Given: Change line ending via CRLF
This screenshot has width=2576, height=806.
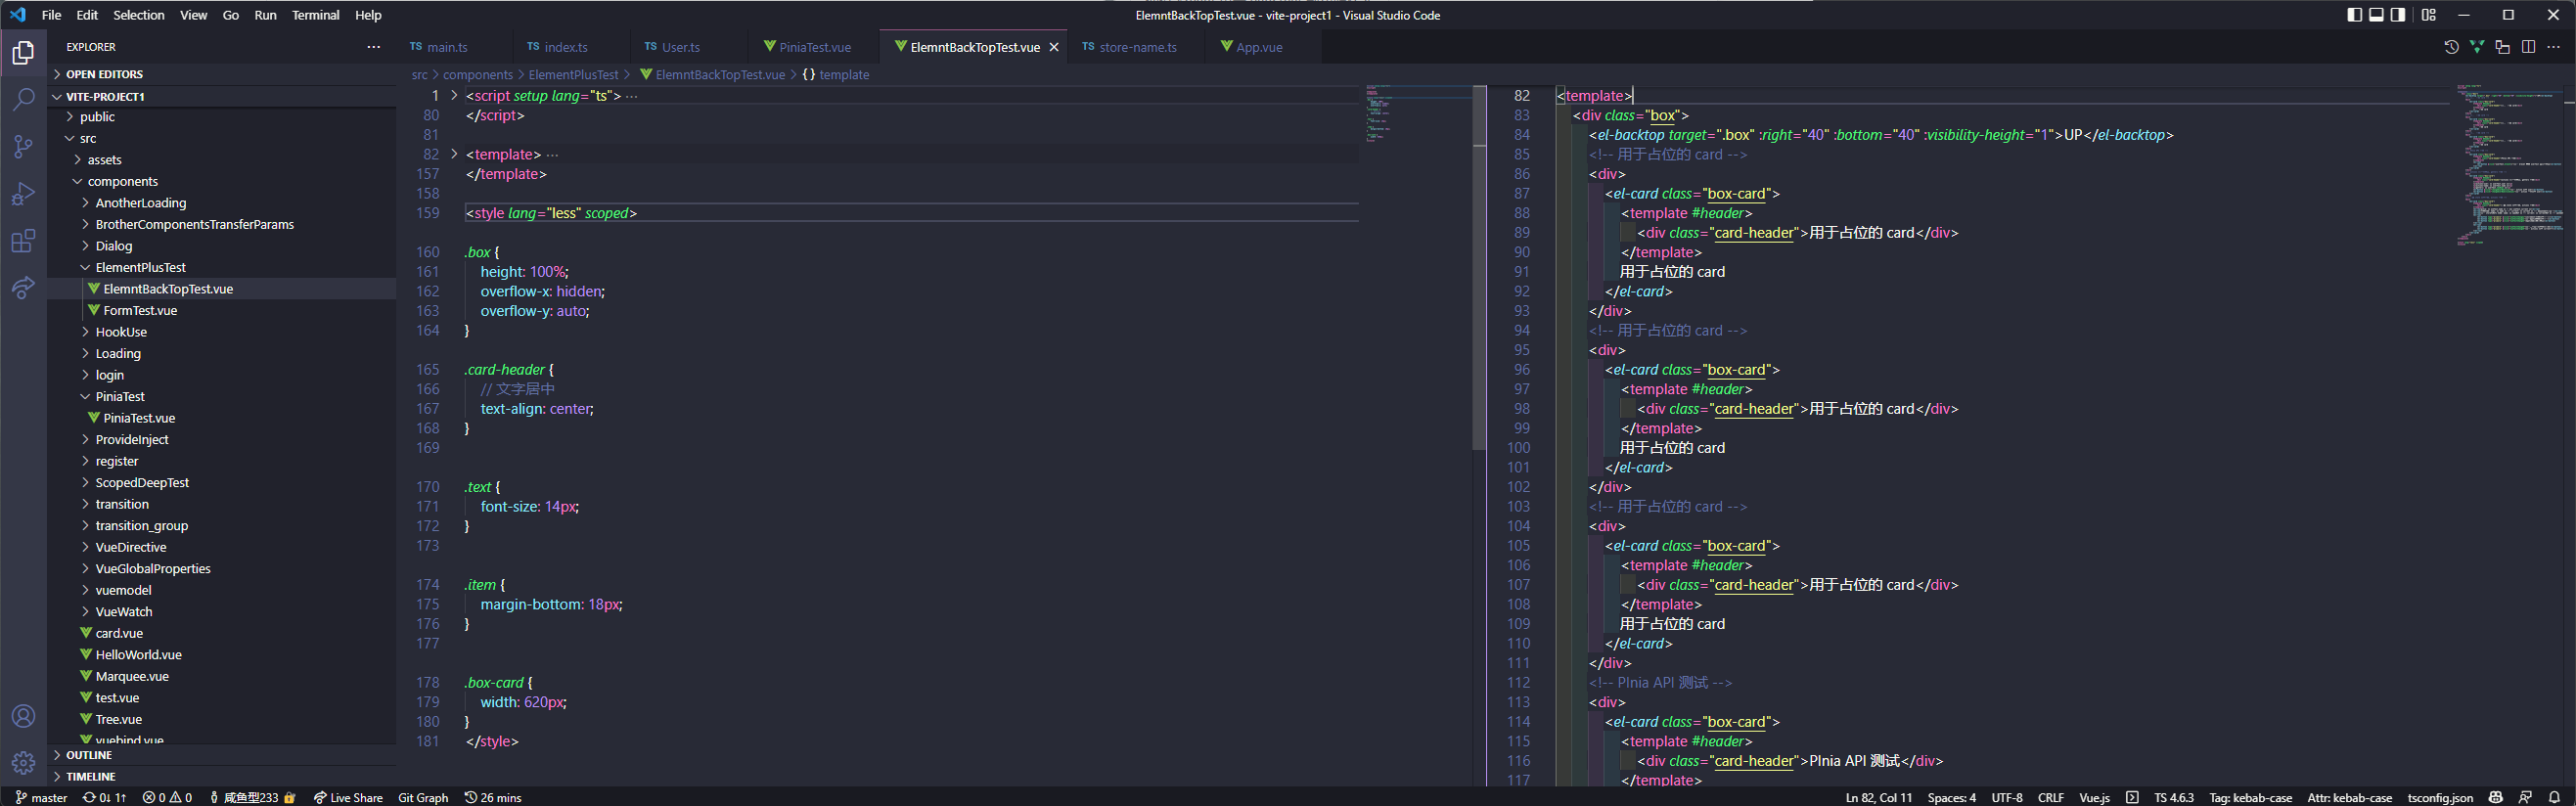Looking at the screenshot, I should click(x=2050, y=797).
